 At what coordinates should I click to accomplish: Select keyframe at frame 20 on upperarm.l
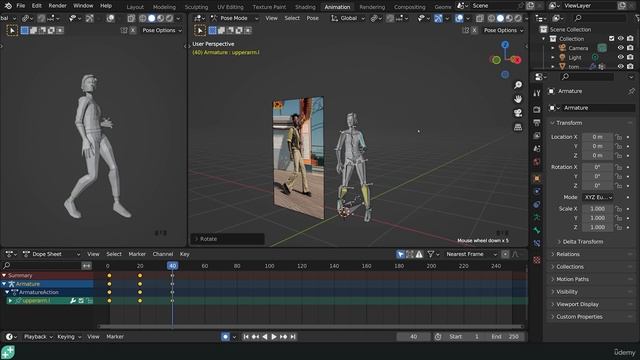pyautogui.click(x=140, y=301)
